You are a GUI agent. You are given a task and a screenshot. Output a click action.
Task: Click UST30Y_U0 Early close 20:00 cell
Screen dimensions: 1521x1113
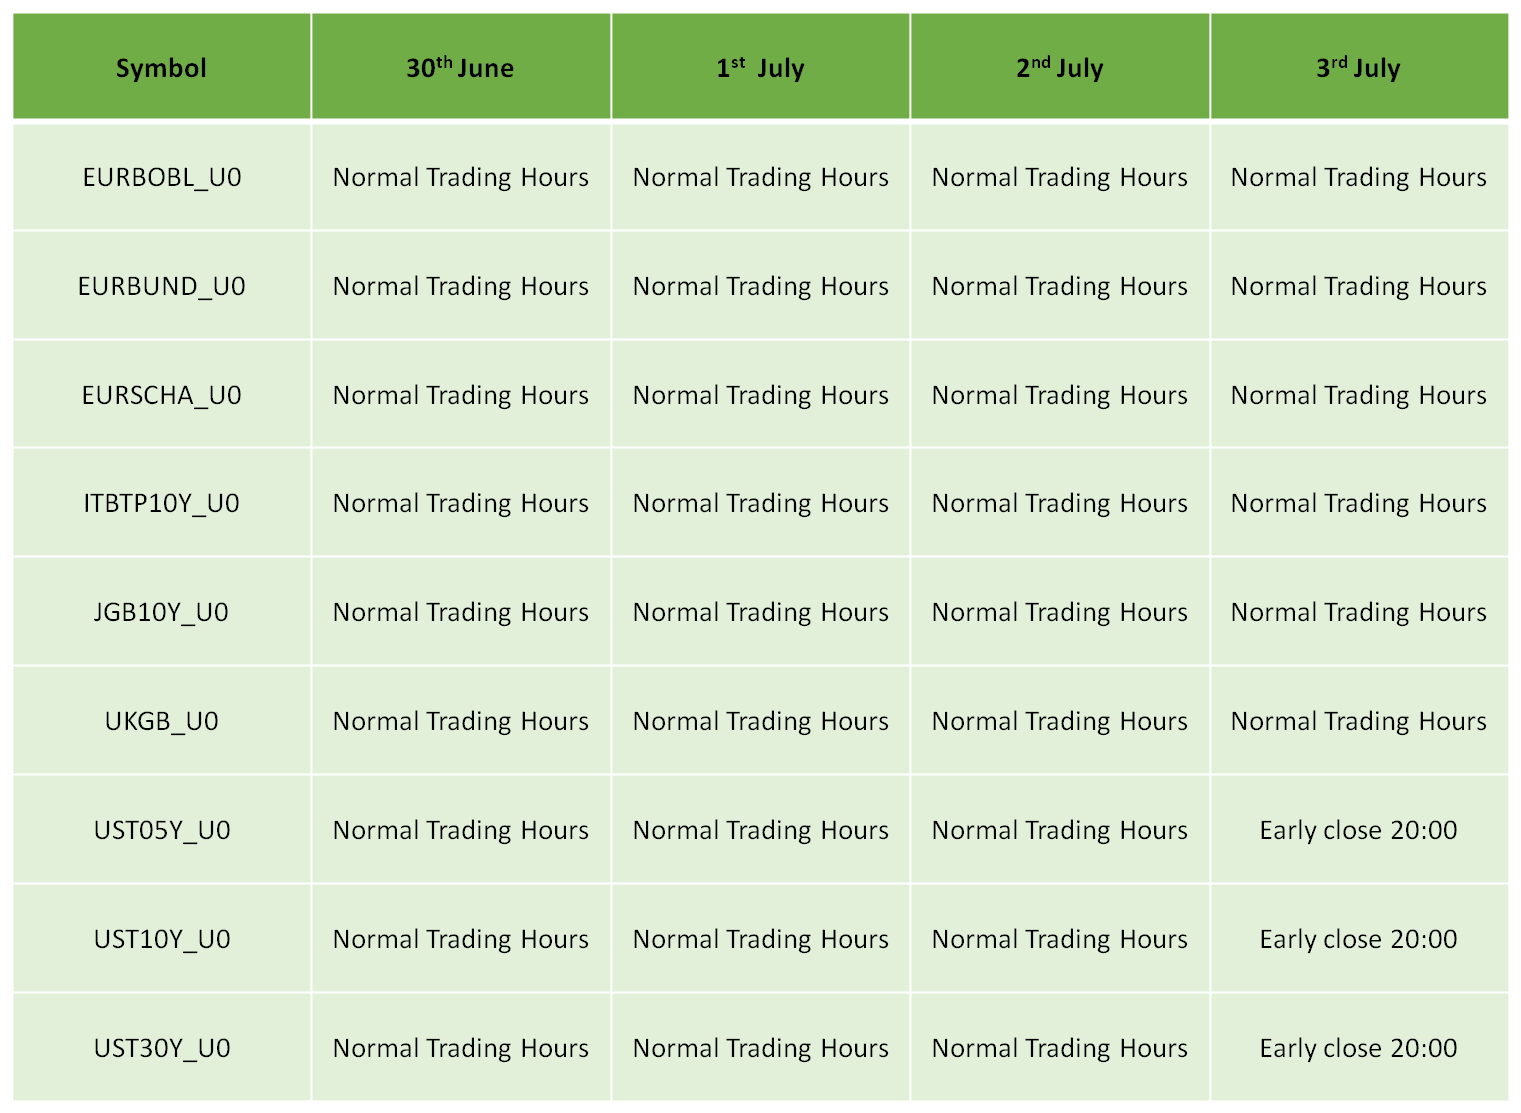point(1359,1048)
